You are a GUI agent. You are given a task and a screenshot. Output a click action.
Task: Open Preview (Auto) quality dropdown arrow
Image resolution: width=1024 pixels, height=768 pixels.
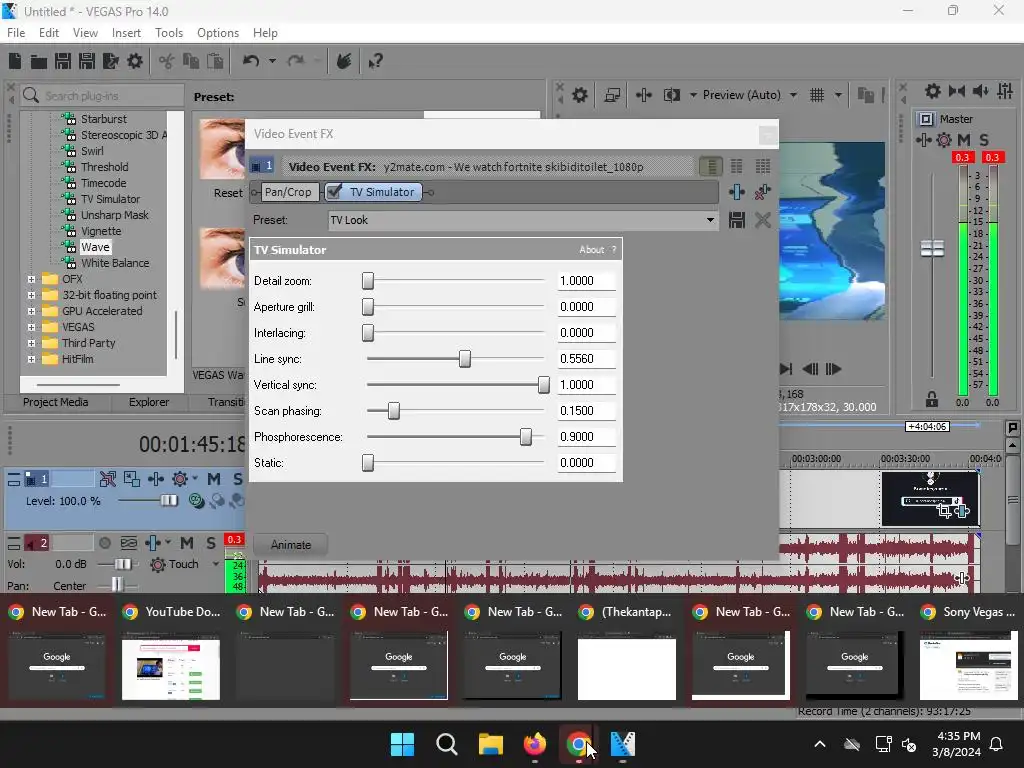point(793,95)
